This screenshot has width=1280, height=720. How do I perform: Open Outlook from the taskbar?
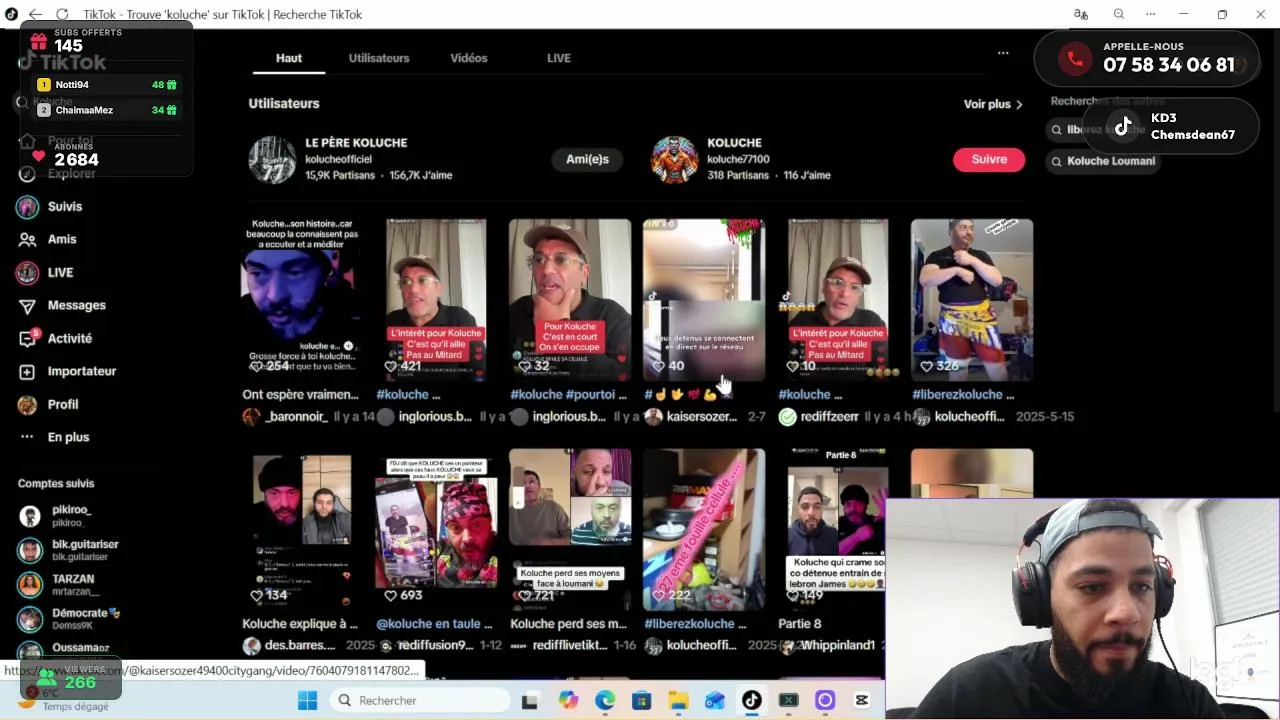coord(714,700)
